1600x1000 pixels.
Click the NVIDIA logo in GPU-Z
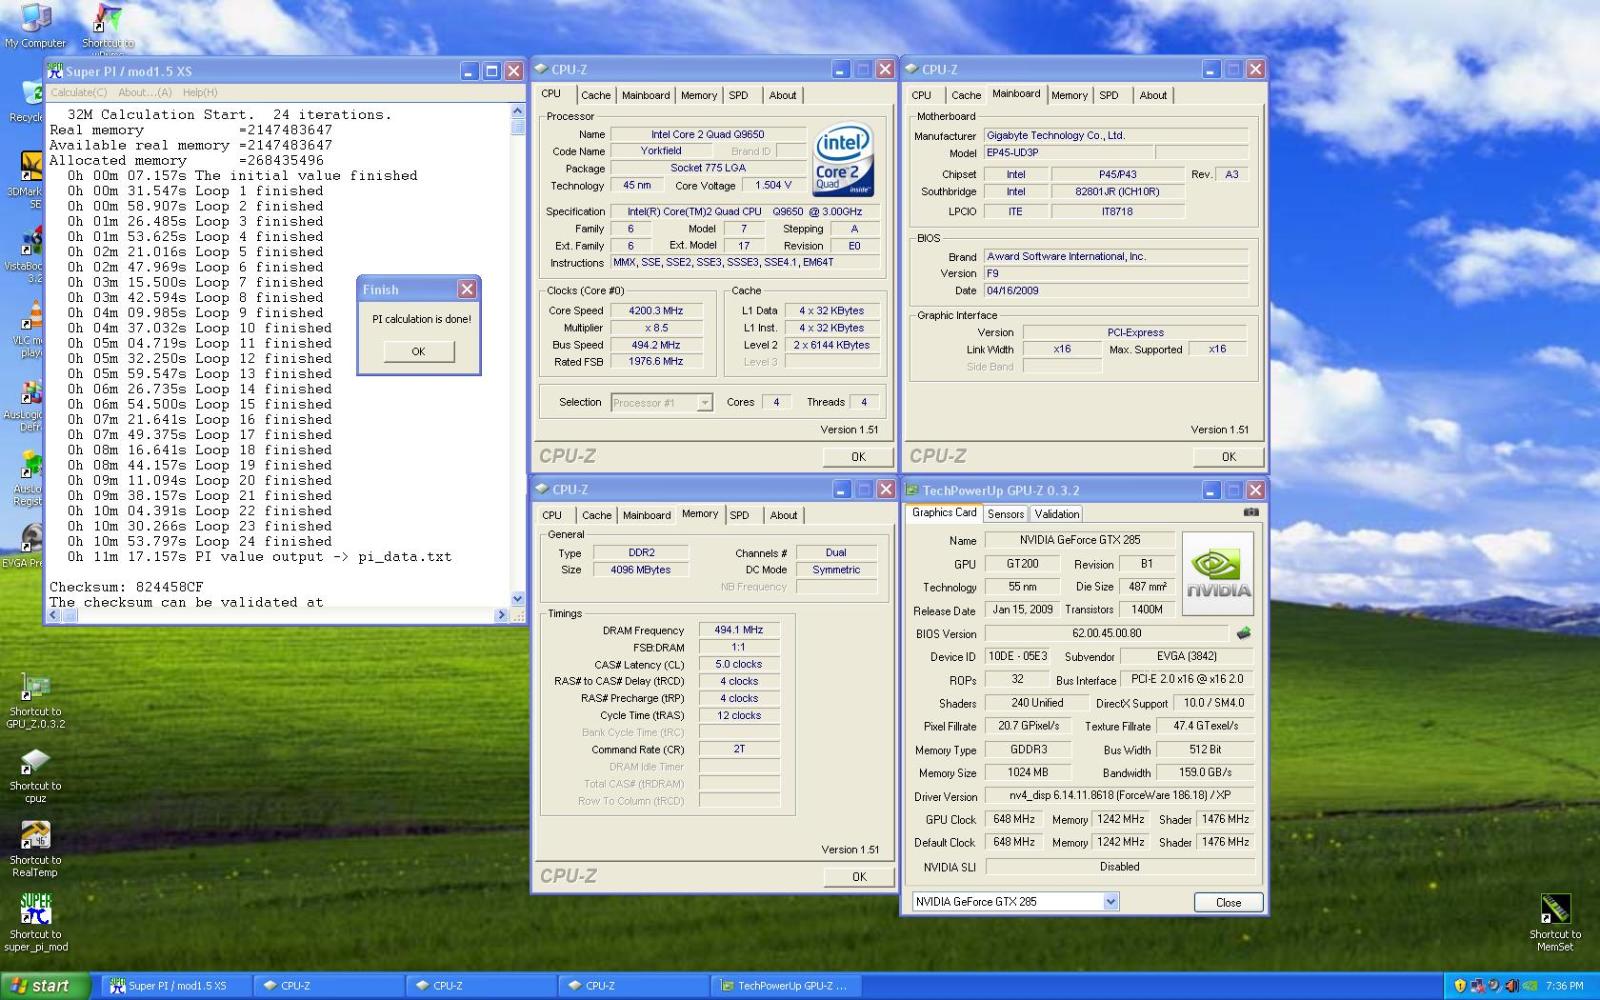(1218, 573)
